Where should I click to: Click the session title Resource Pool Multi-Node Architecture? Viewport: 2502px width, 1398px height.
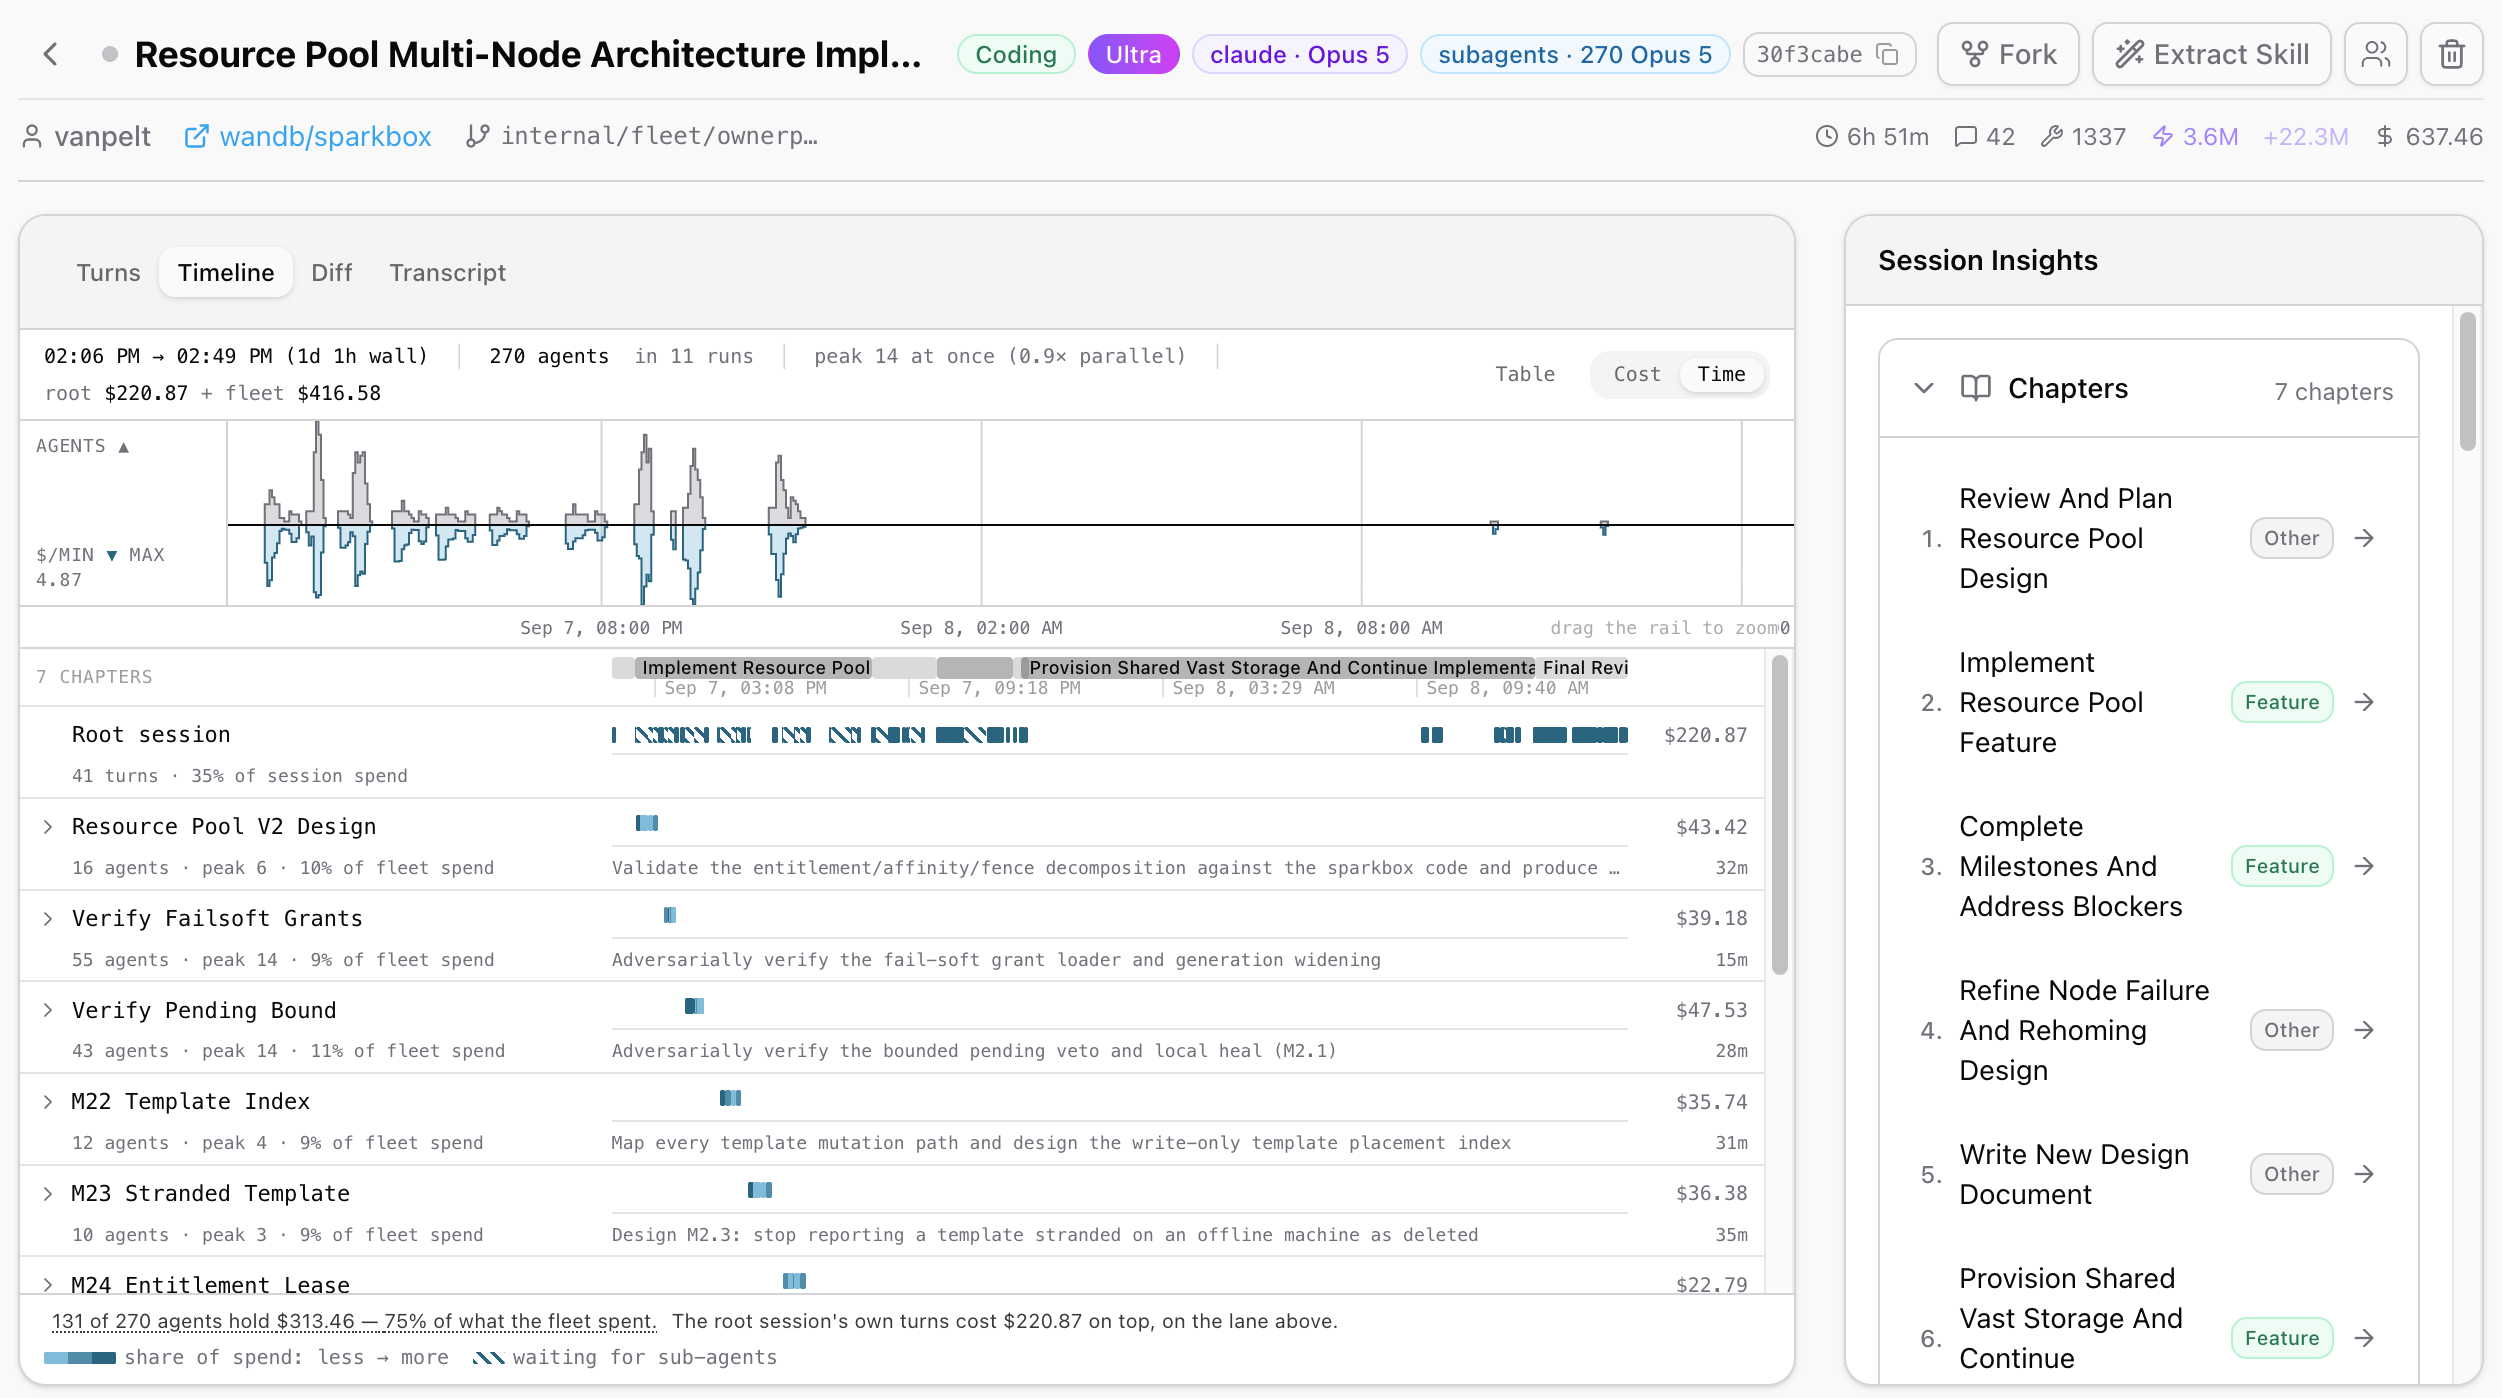click(528, 54)
